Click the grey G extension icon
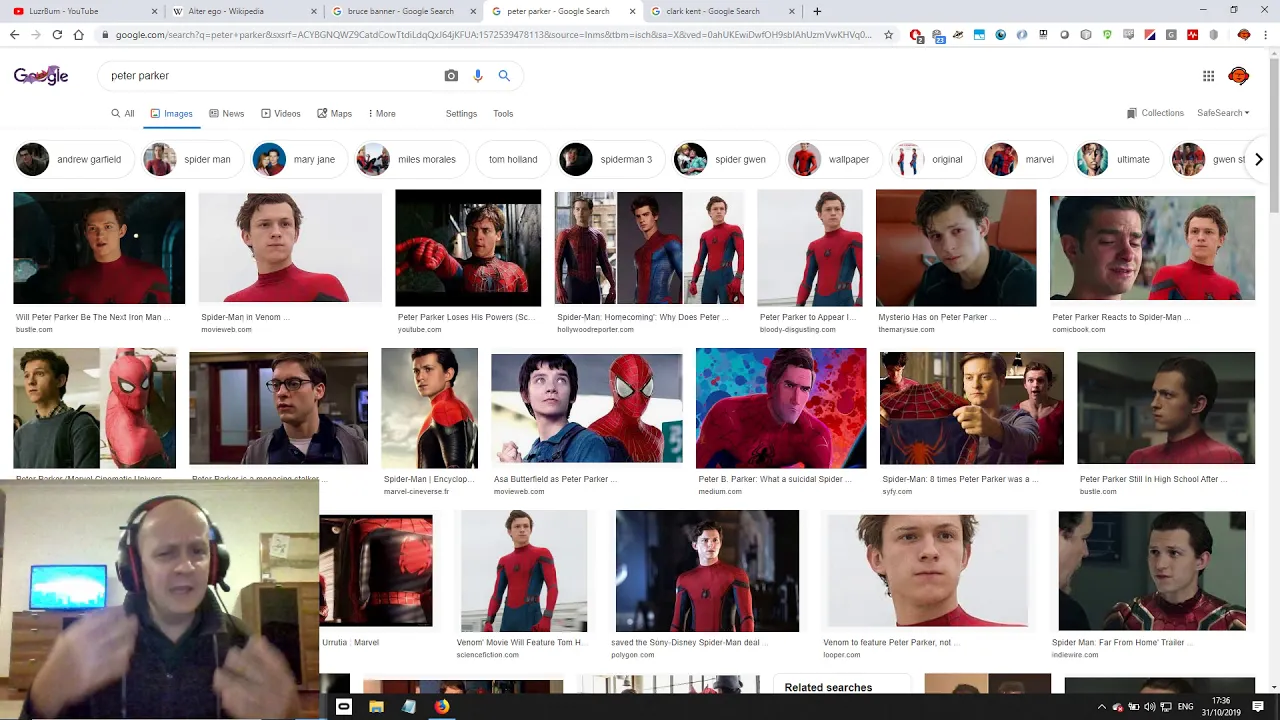This screenshot has height=720, width=1280. point(1171,35)
